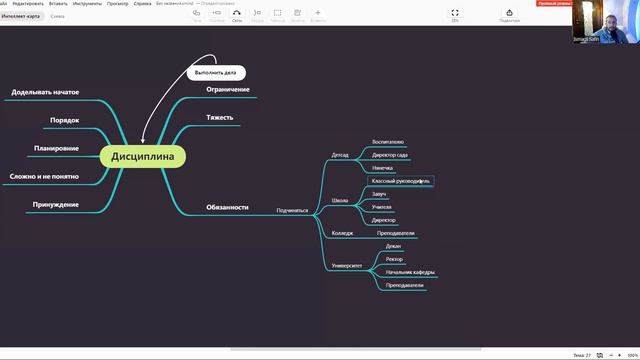The width and height of the screenshot is (640, 360).
Task: Enter ZEN fullscreen mode
Action: pos(455,13)
